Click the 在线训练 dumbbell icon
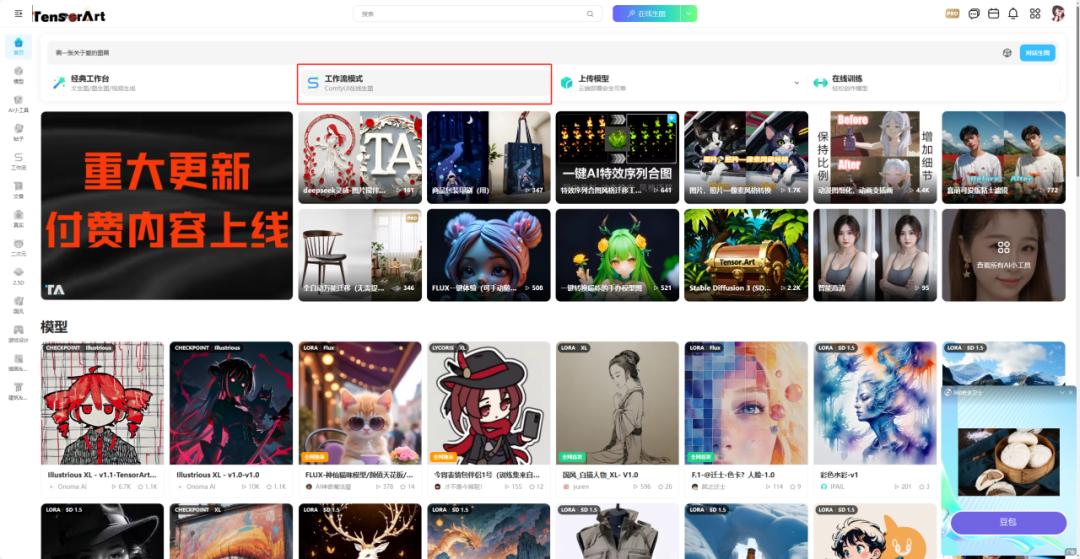 click(820, 83)
